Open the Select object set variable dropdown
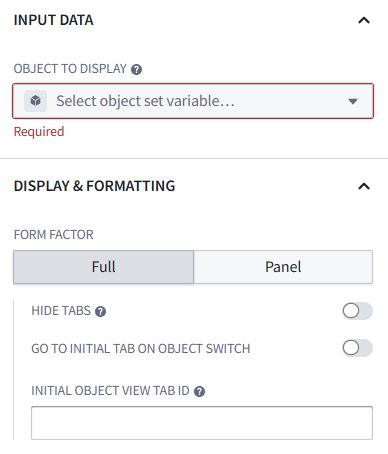The width and height of the screenshot is (388, 454). [193, 101]
